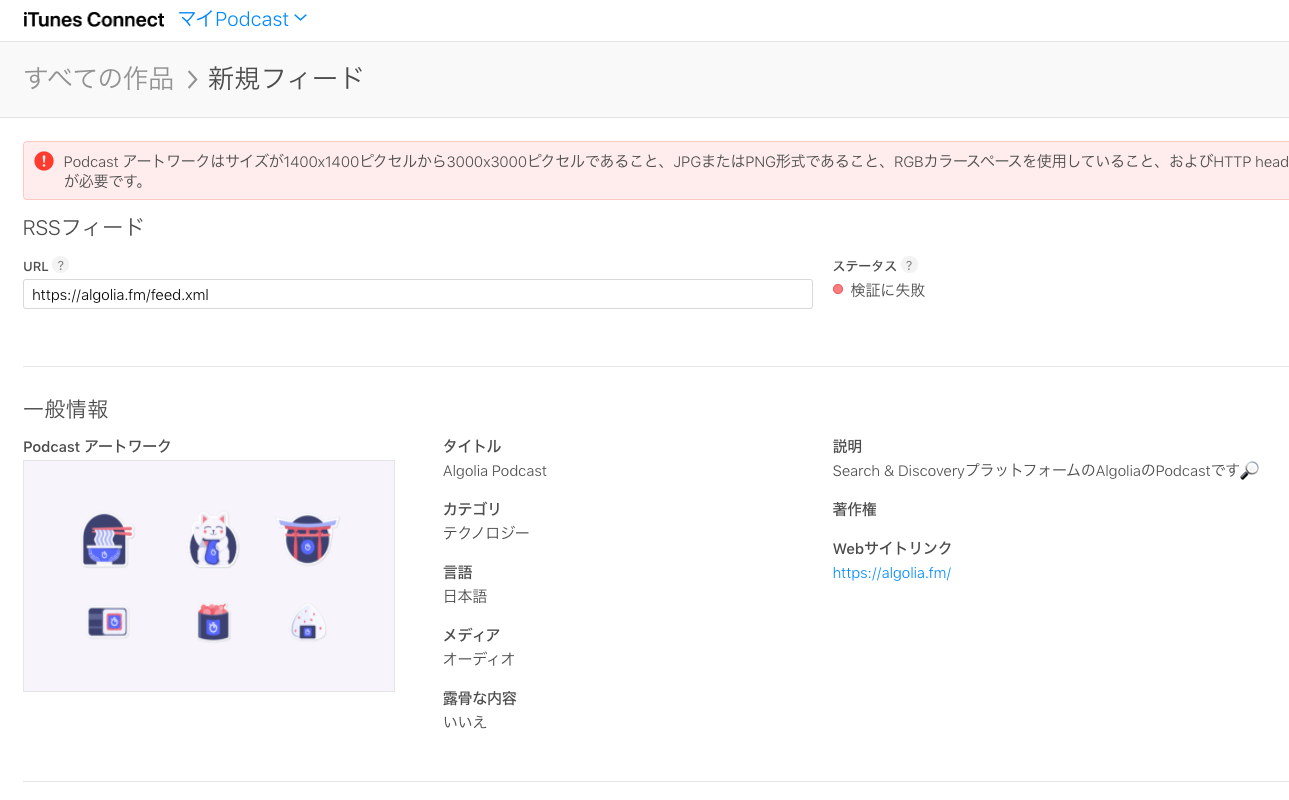The image size is (1289, 800).
Task: Go back to すべての作品 breadcrumb
Action: (99, 79)
